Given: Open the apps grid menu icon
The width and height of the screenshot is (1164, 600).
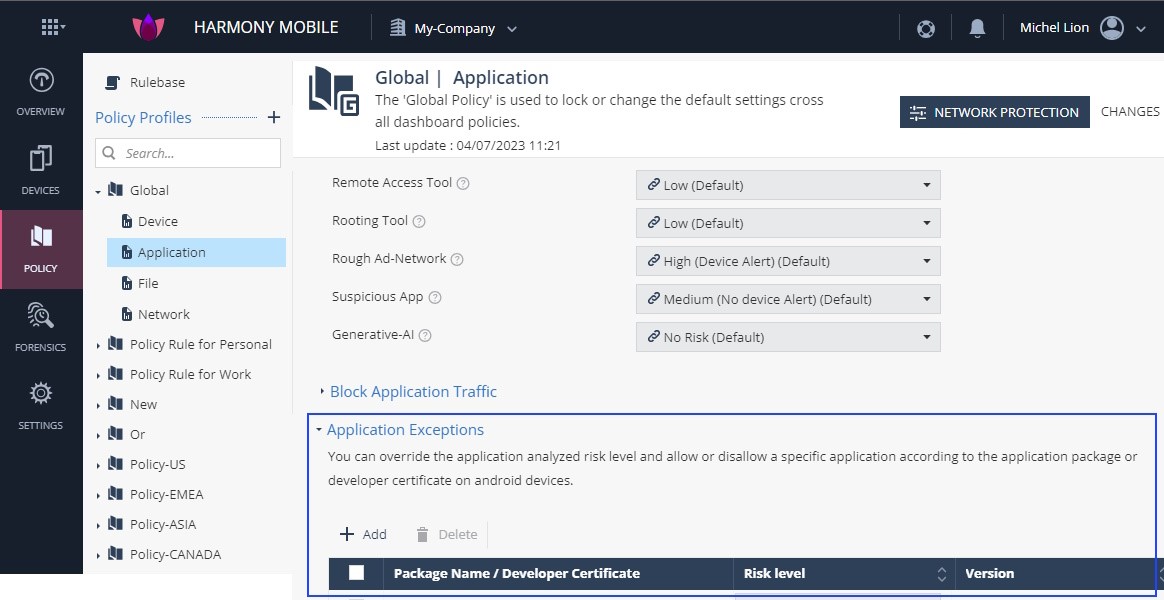Looking at the screenshot, I should tap(53, 27).
